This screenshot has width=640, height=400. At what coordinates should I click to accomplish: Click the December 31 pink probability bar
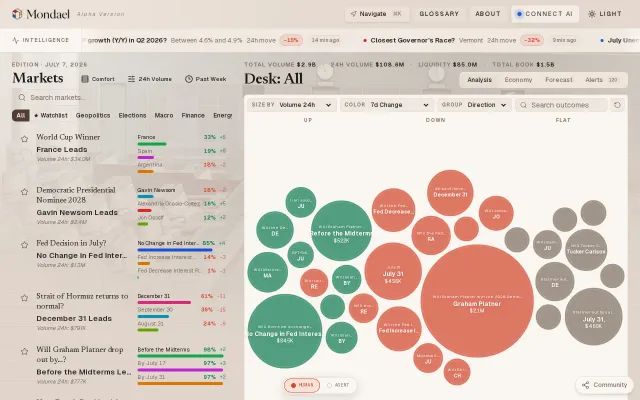164,303
